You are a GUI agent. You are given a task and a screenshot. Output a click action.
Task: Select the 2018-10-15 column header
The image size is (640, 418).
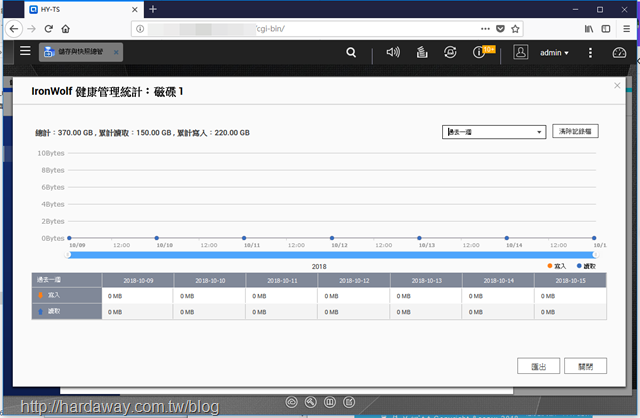click(570, 280)
